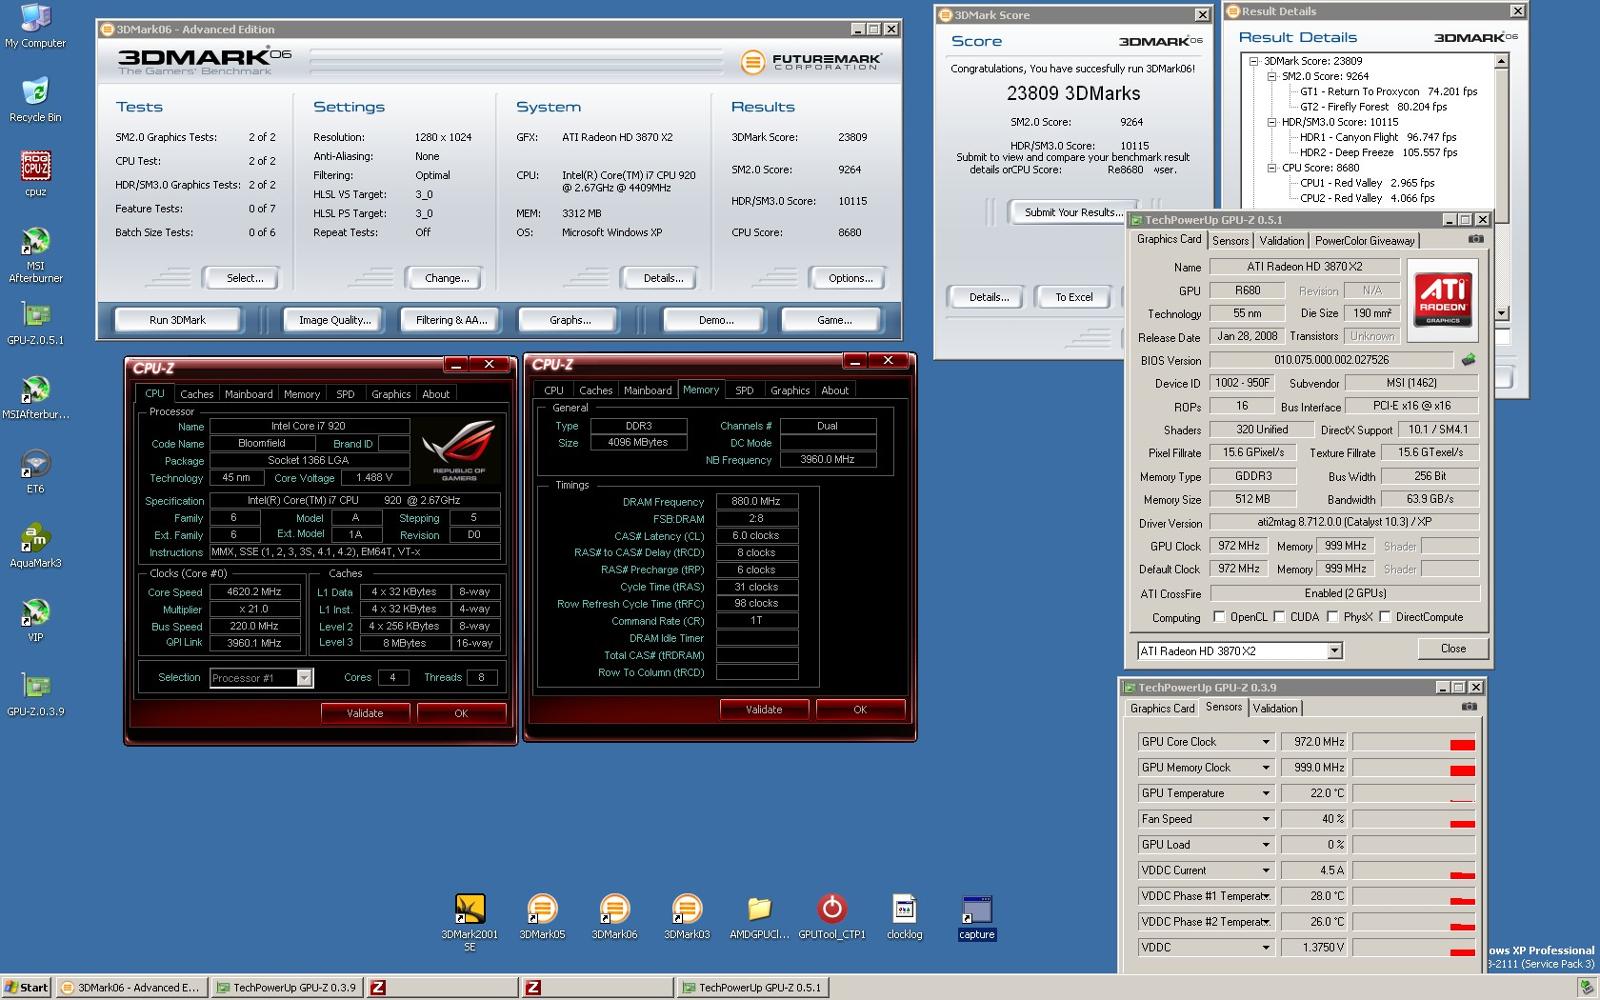This screenshot has height=1000, width=1600.
Task: Open the AMDGPUCl... folder icon
Action: [759, 916]
